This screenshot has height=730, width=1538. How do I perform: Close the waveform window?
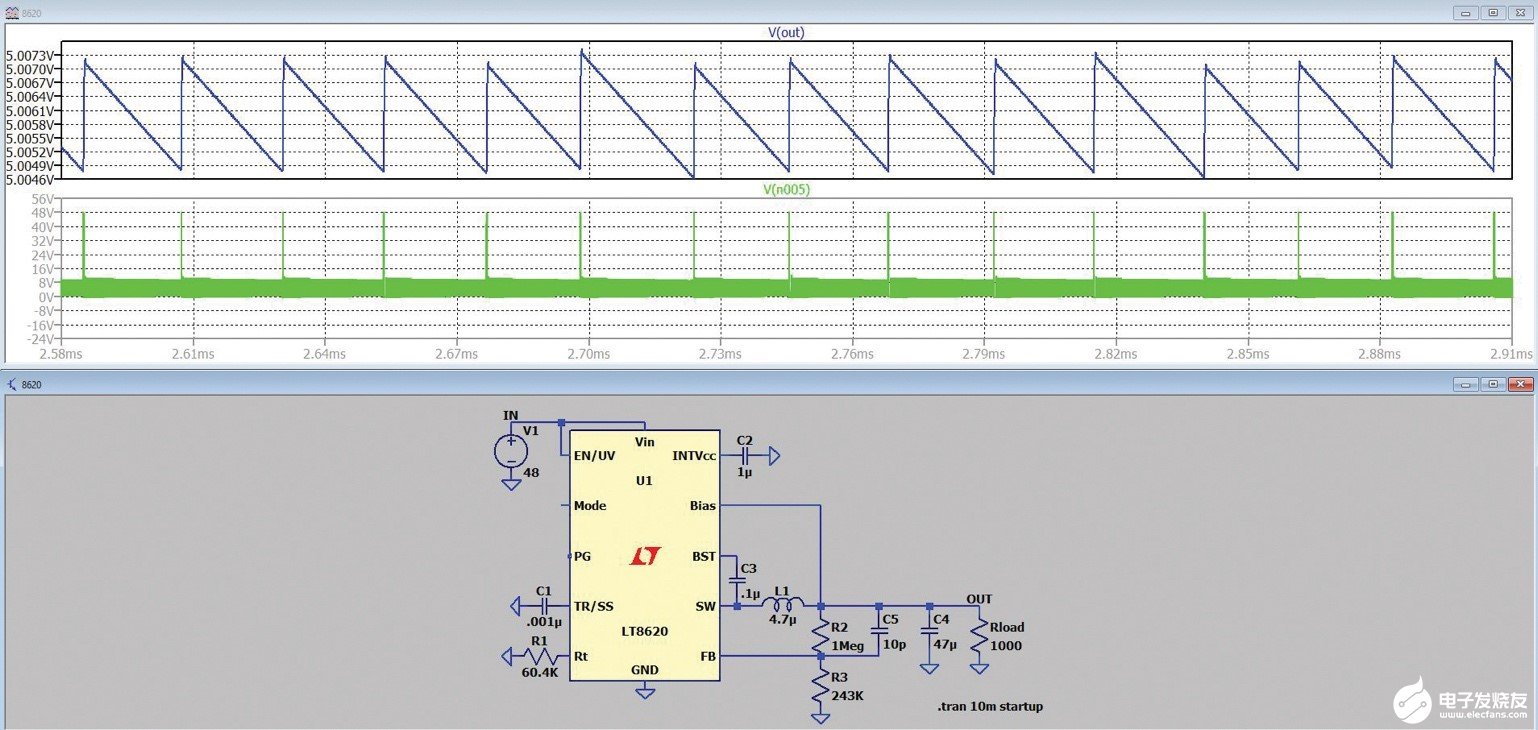point(1520,12)
